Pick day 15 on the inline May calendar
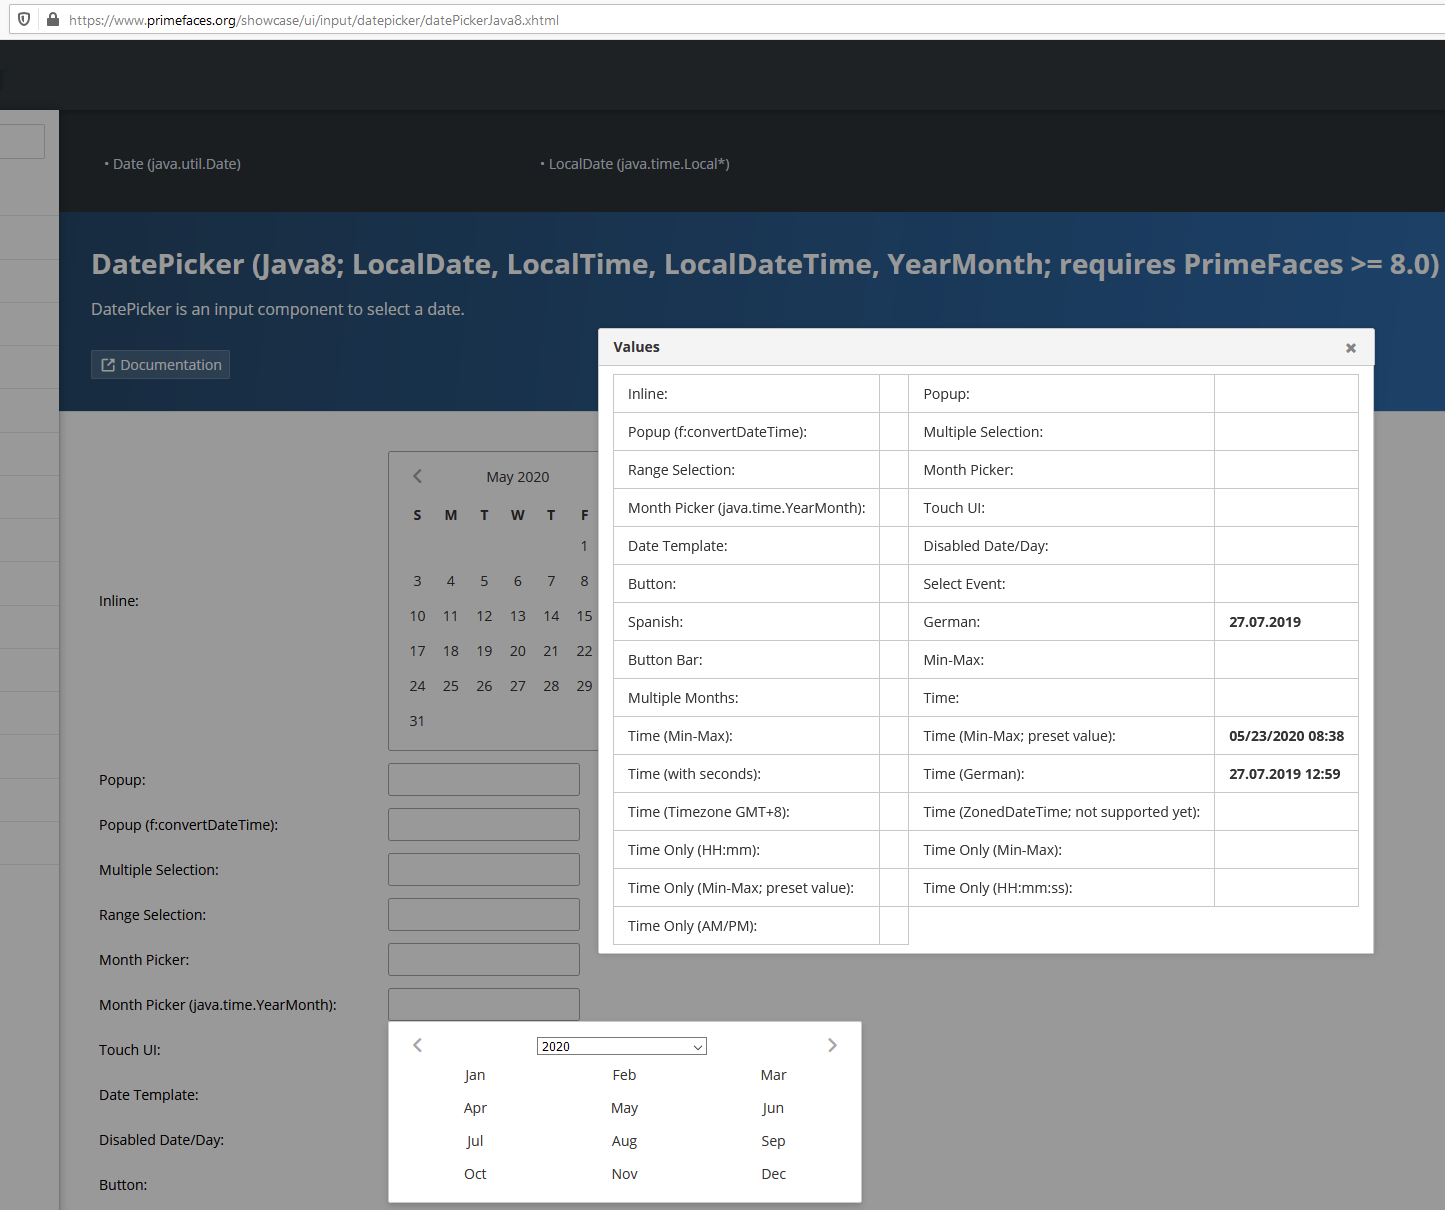Screen dimensions: 1445x1210 click(584, 615)
